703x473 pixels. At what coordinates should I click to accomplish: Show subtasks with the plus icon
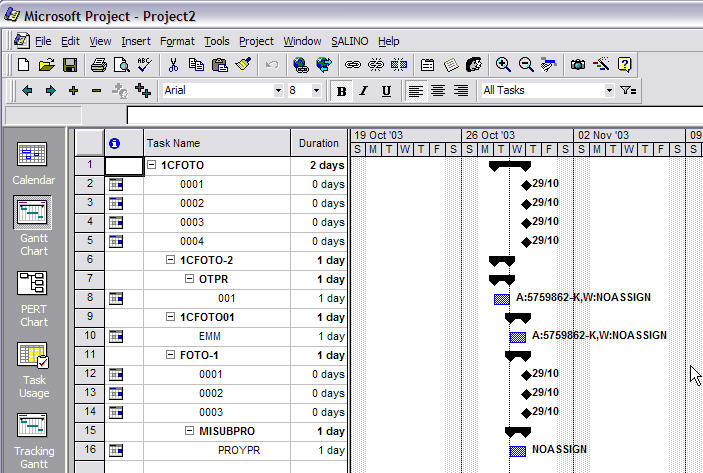(74, 91)
